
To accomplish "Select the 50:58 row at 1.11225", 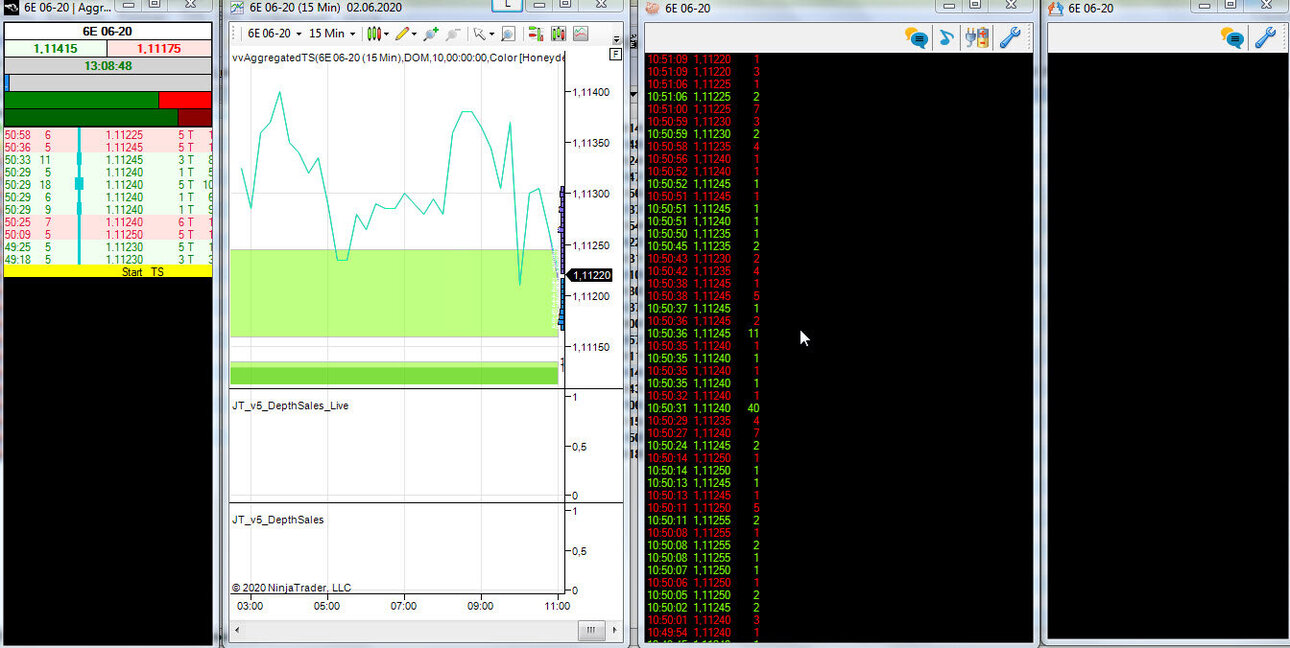I will pos(108,134).
